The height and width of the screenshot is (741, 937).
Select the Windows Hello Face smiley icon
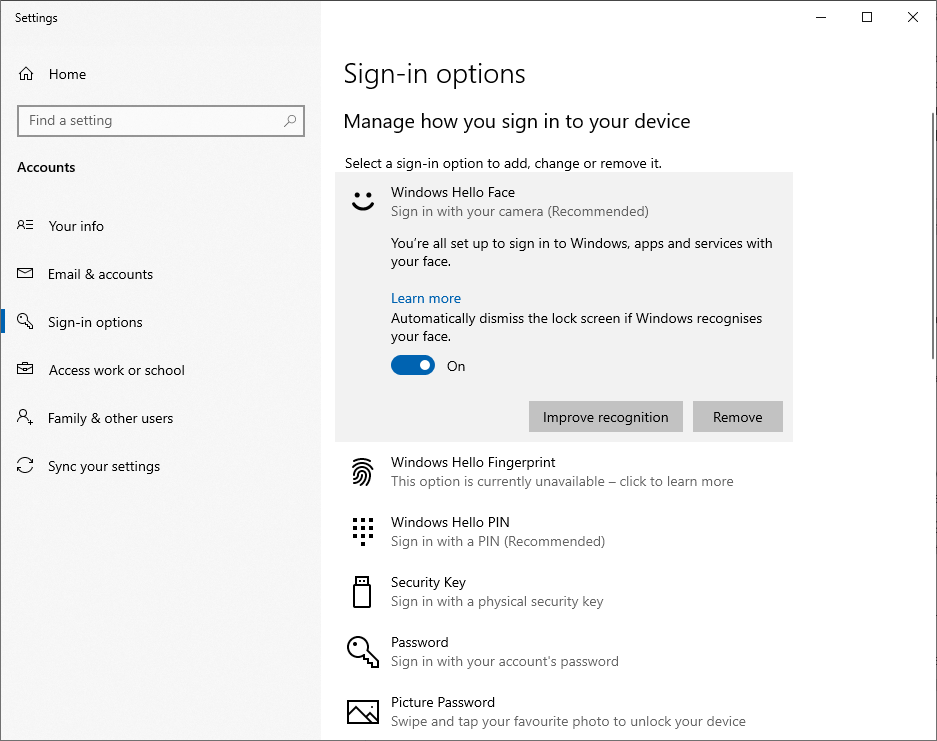click(x=363, y=201)
